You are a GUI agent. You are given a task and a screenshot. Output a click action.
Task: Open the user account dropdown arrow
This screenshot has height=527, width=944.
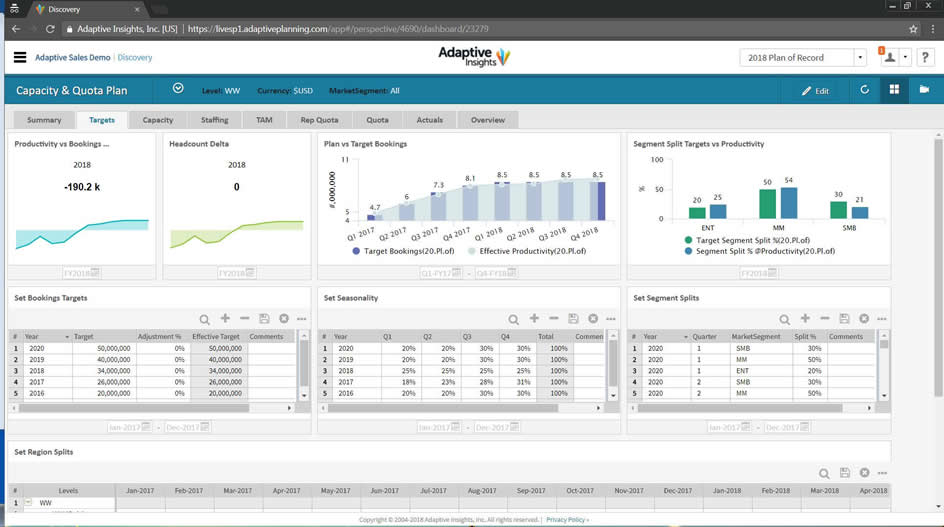(905, 57)
